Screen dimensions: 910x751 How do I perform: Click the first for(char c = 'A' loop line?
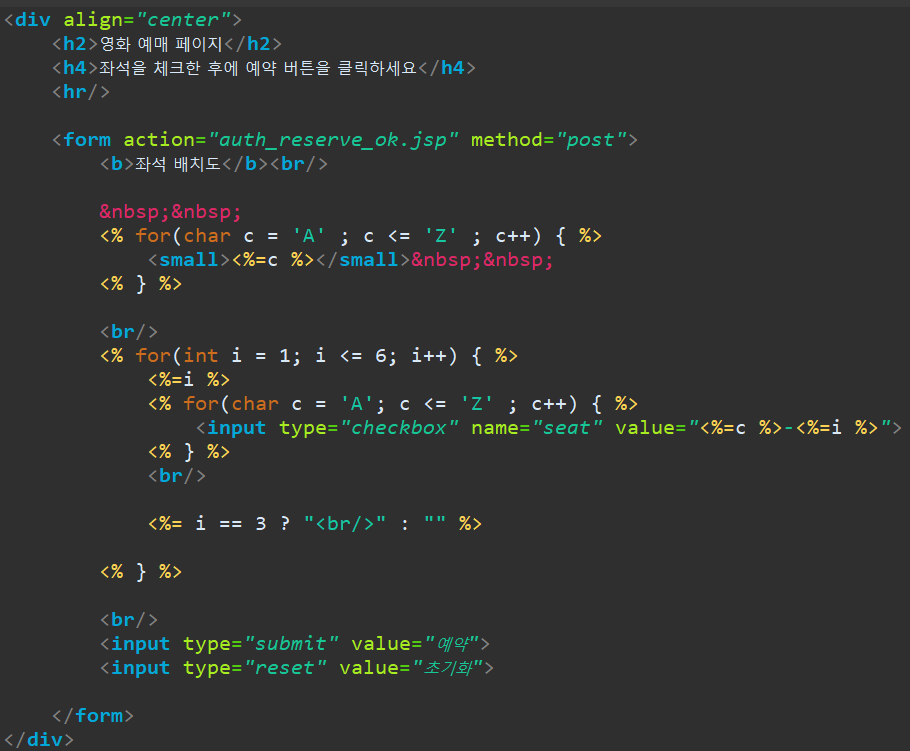pos(351,236)
